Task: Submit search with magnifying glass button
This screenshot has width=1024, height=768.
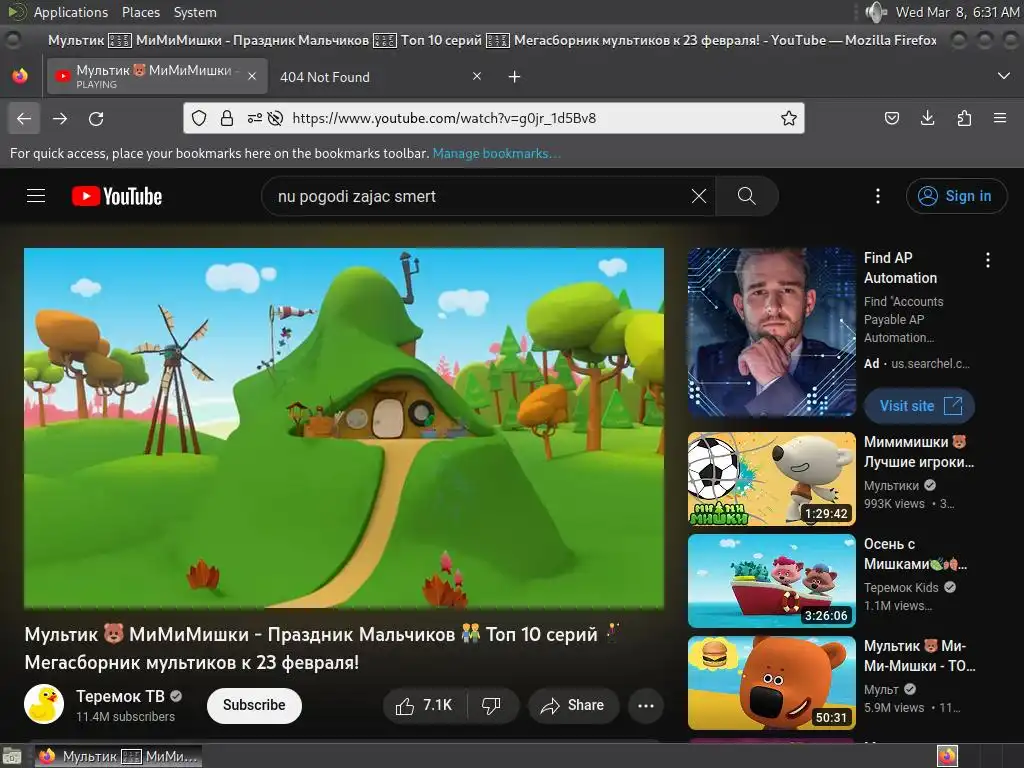Action: [746, 196]
